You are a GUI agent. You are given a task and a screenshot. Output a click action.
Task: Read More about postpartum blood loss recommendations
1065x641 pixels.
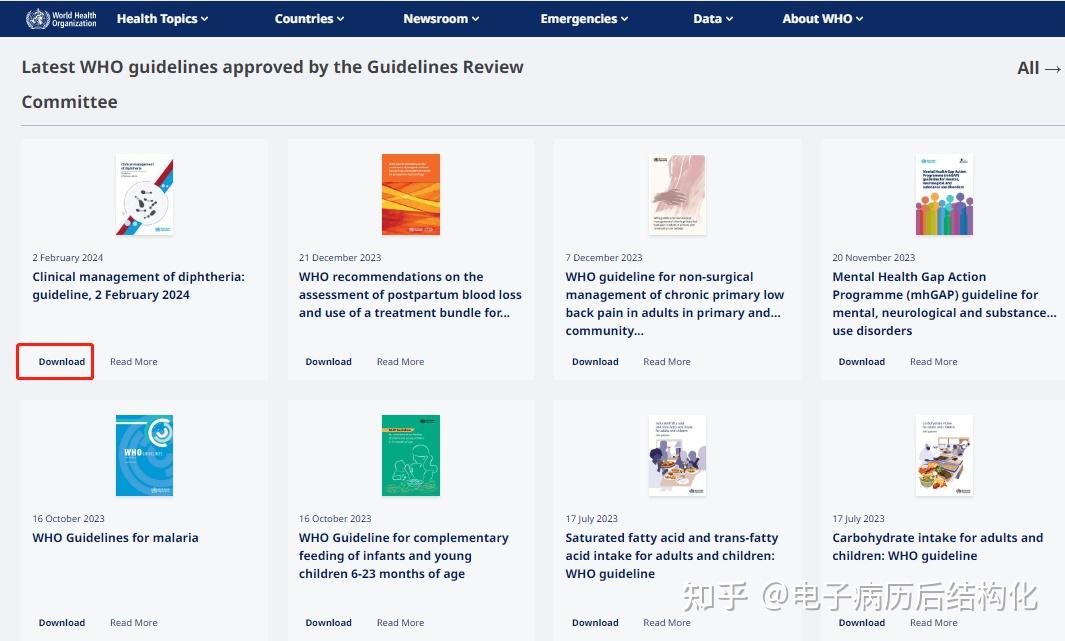point(401,362)
